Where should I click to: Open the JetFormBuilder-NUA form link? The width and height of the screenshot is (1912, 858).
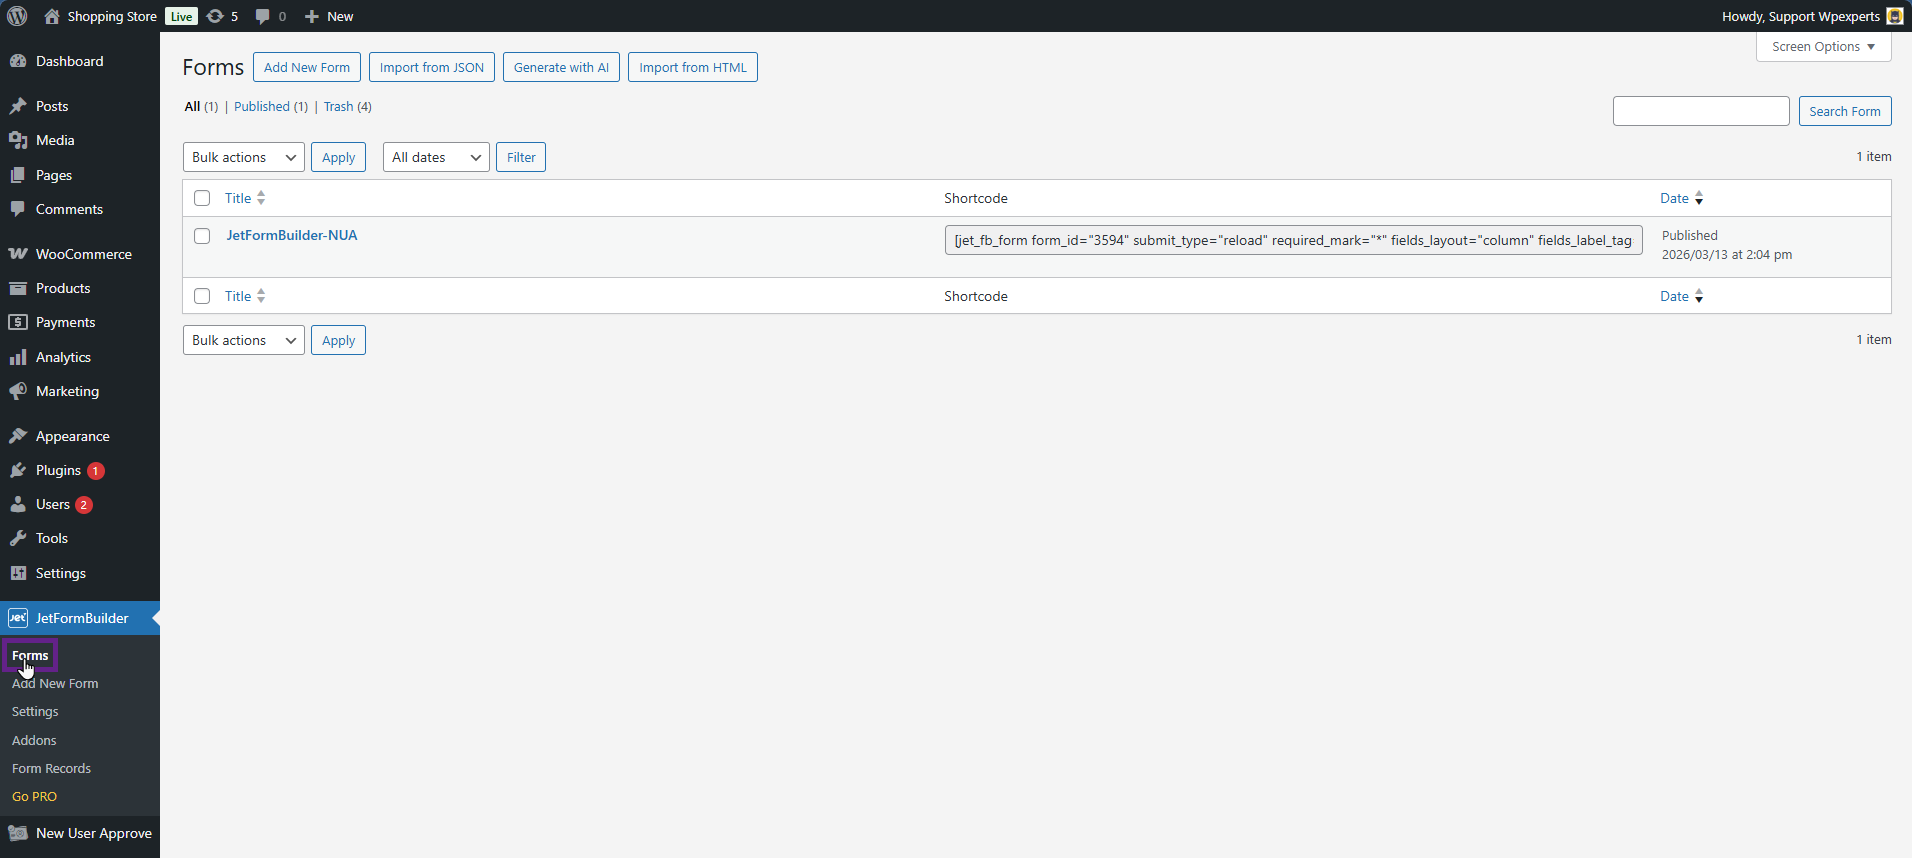pyautogui.click(x=291, y=235)
